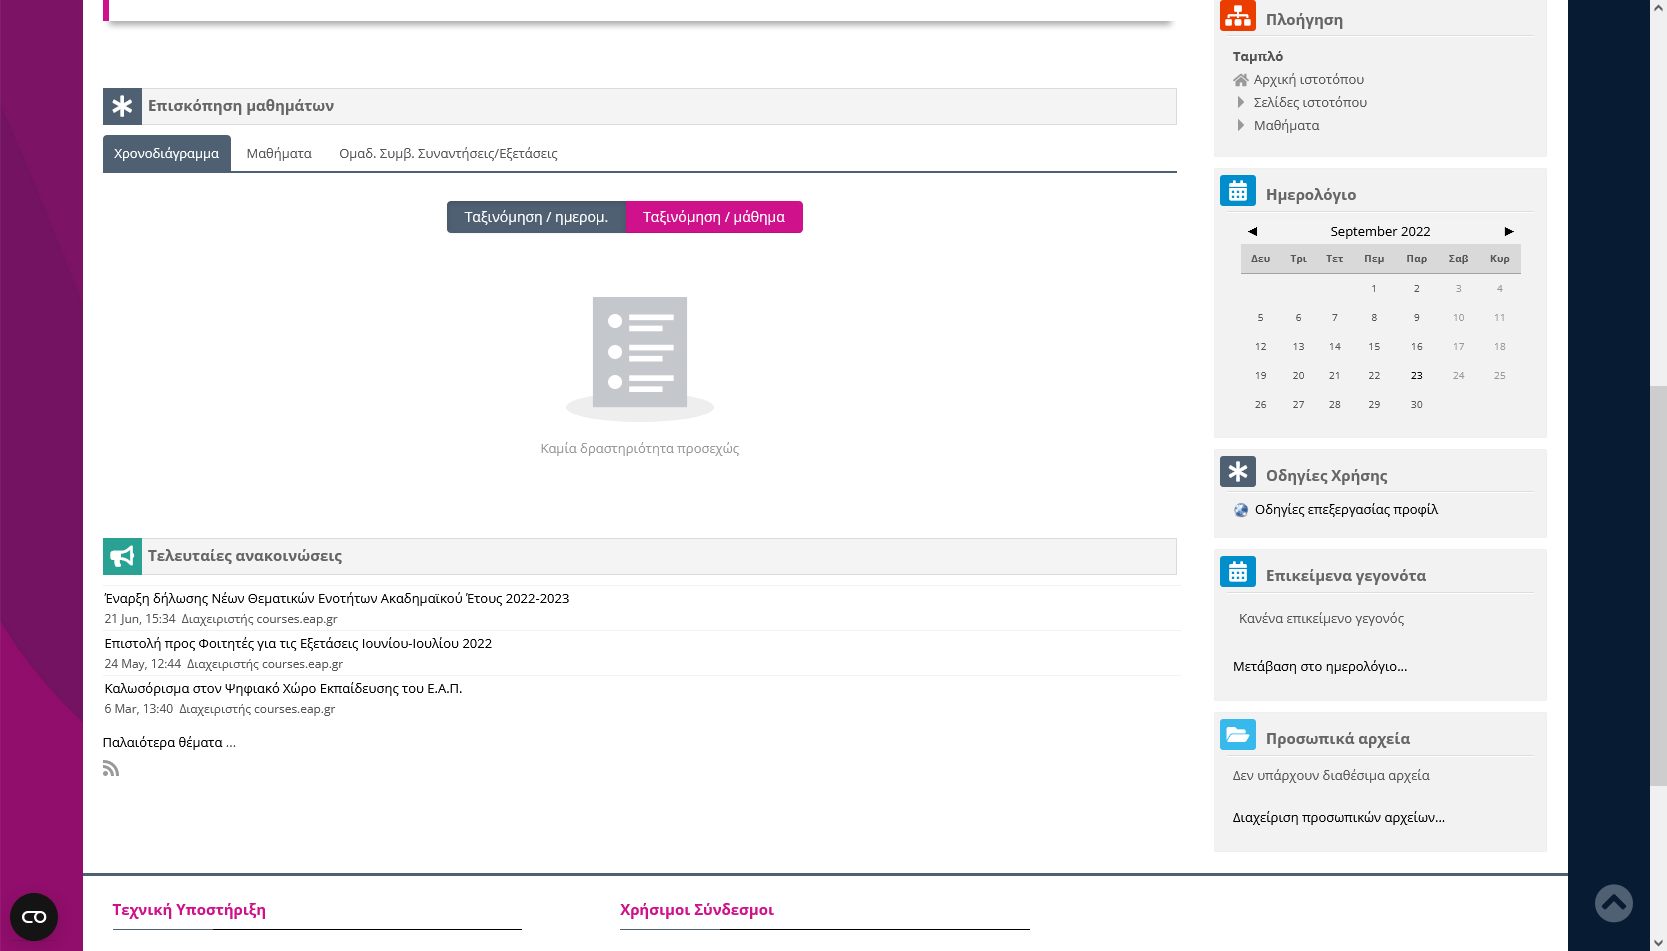Open the Παλαιότερα θέματα link
This screenshot has height=951, width=1667.
pos(169,742)
